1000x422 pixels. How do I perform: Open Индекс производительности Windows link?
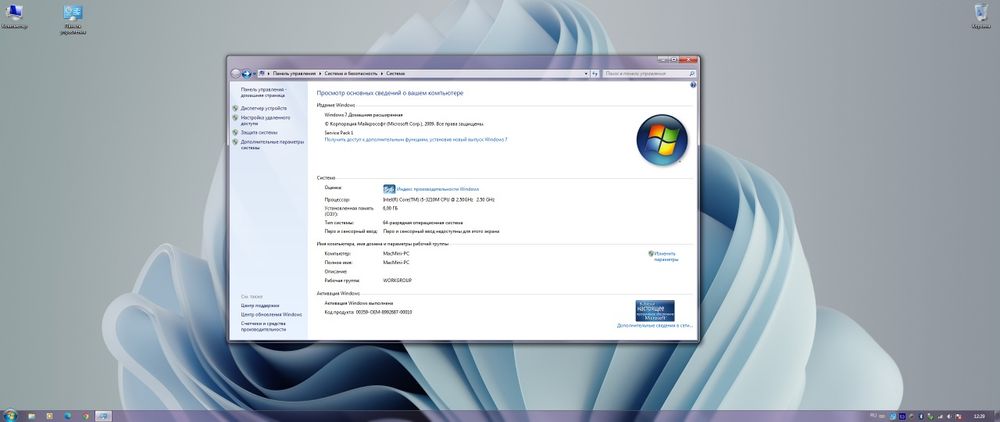pyautogui.click(x=438, y=189)
